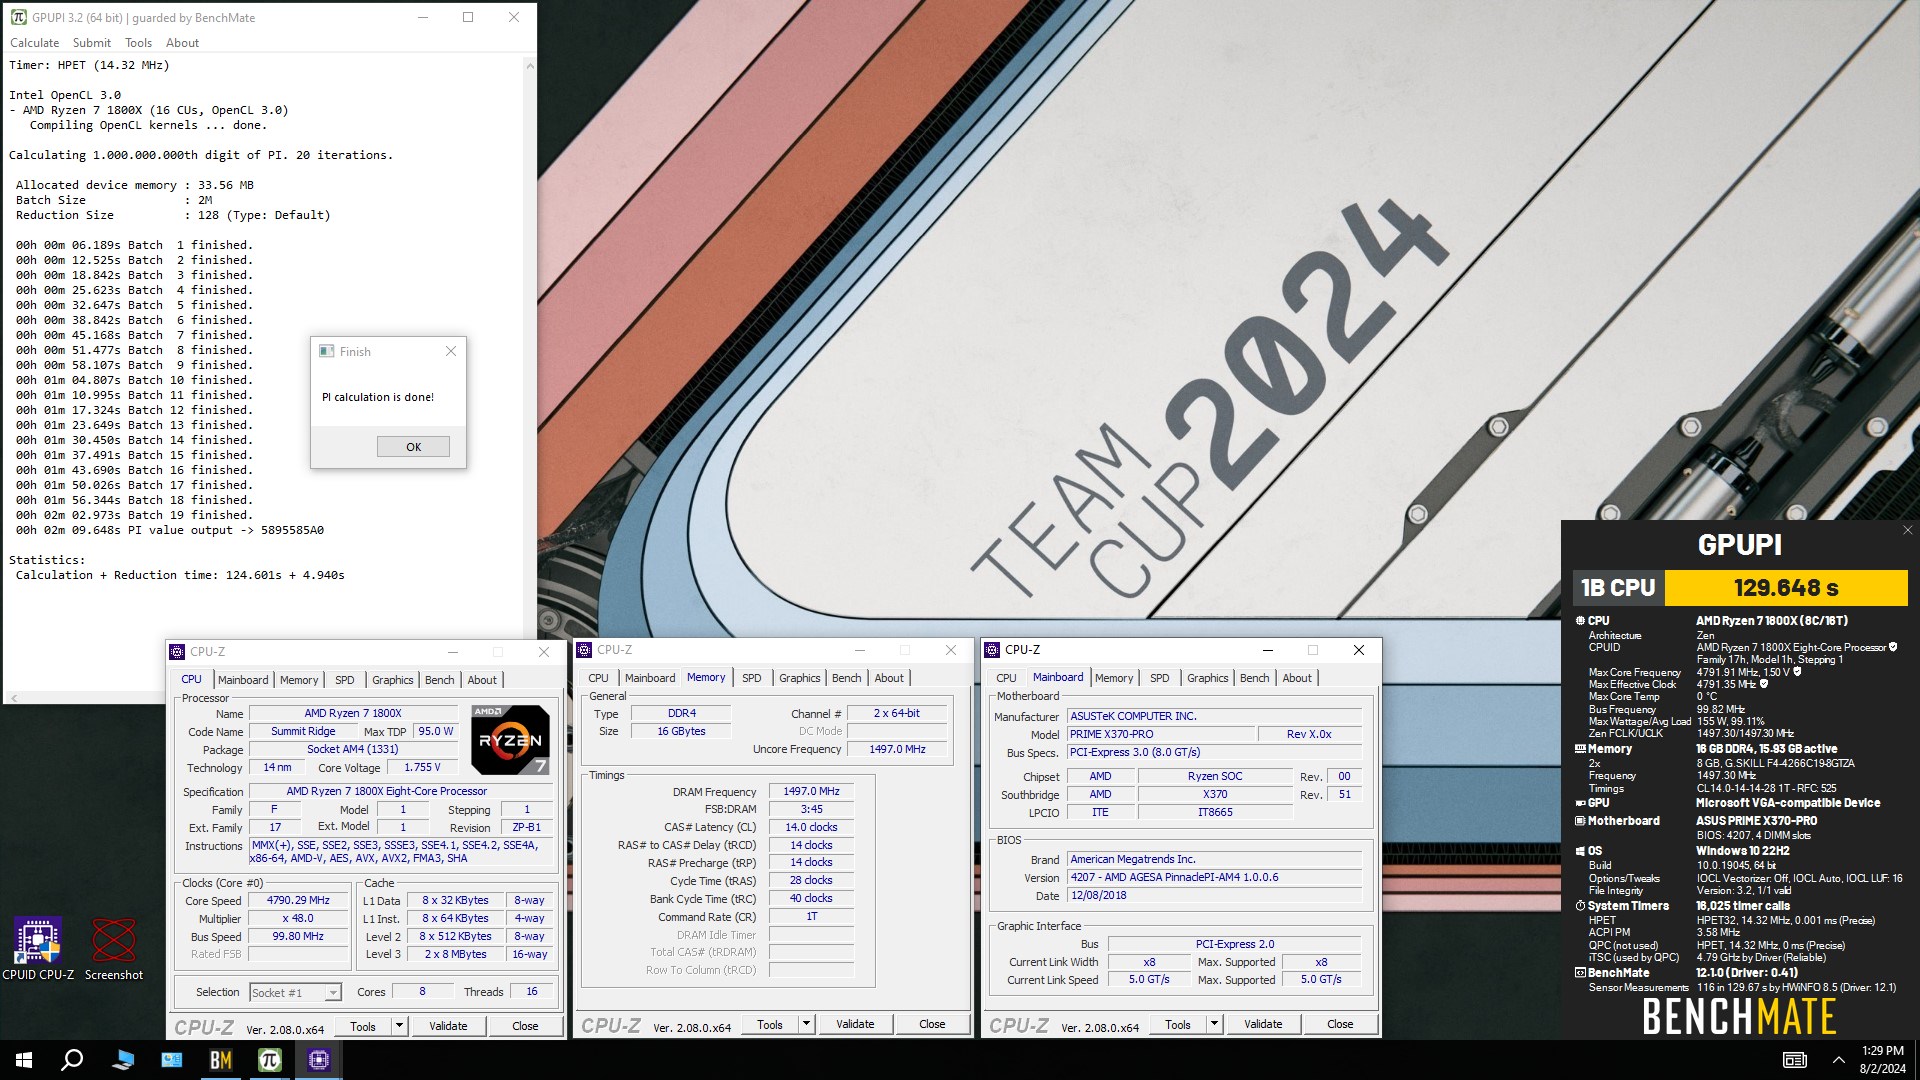Open Bench tab in CPU window
1920x1080 pixels.
[440, 680]
